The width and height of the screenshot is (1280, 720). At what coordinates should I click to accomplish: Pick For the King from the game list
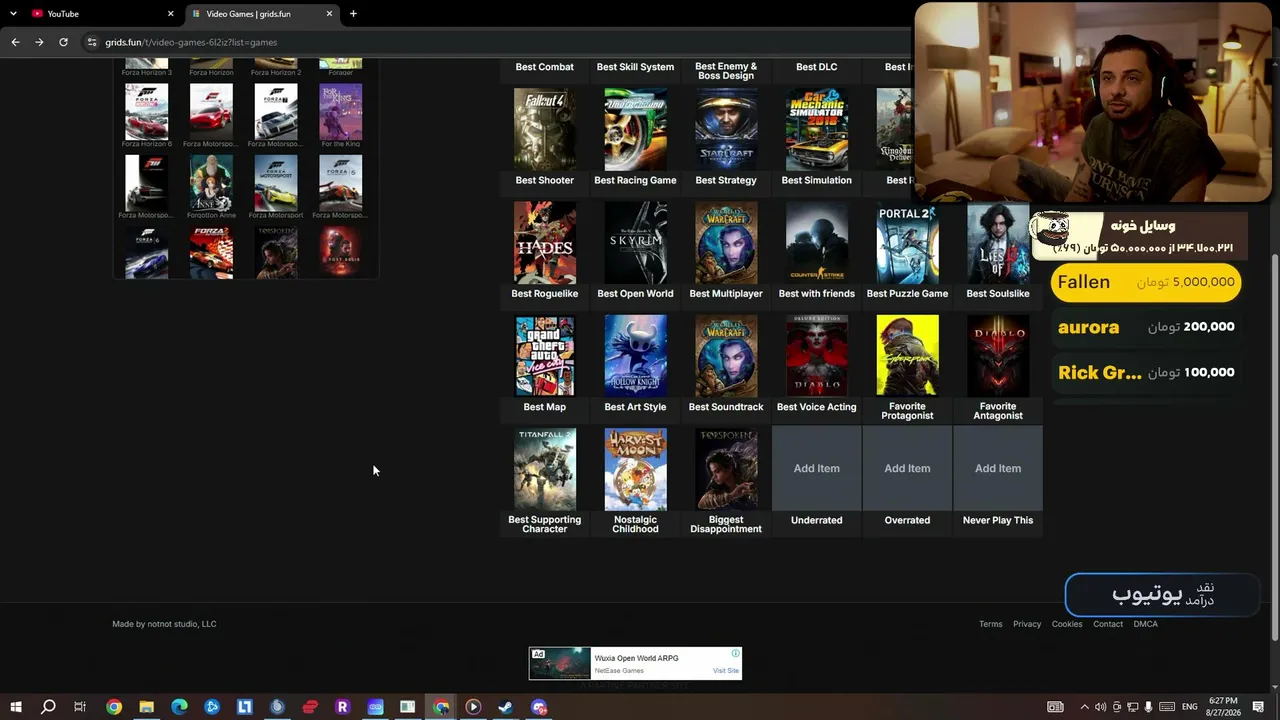click(341, 112)
